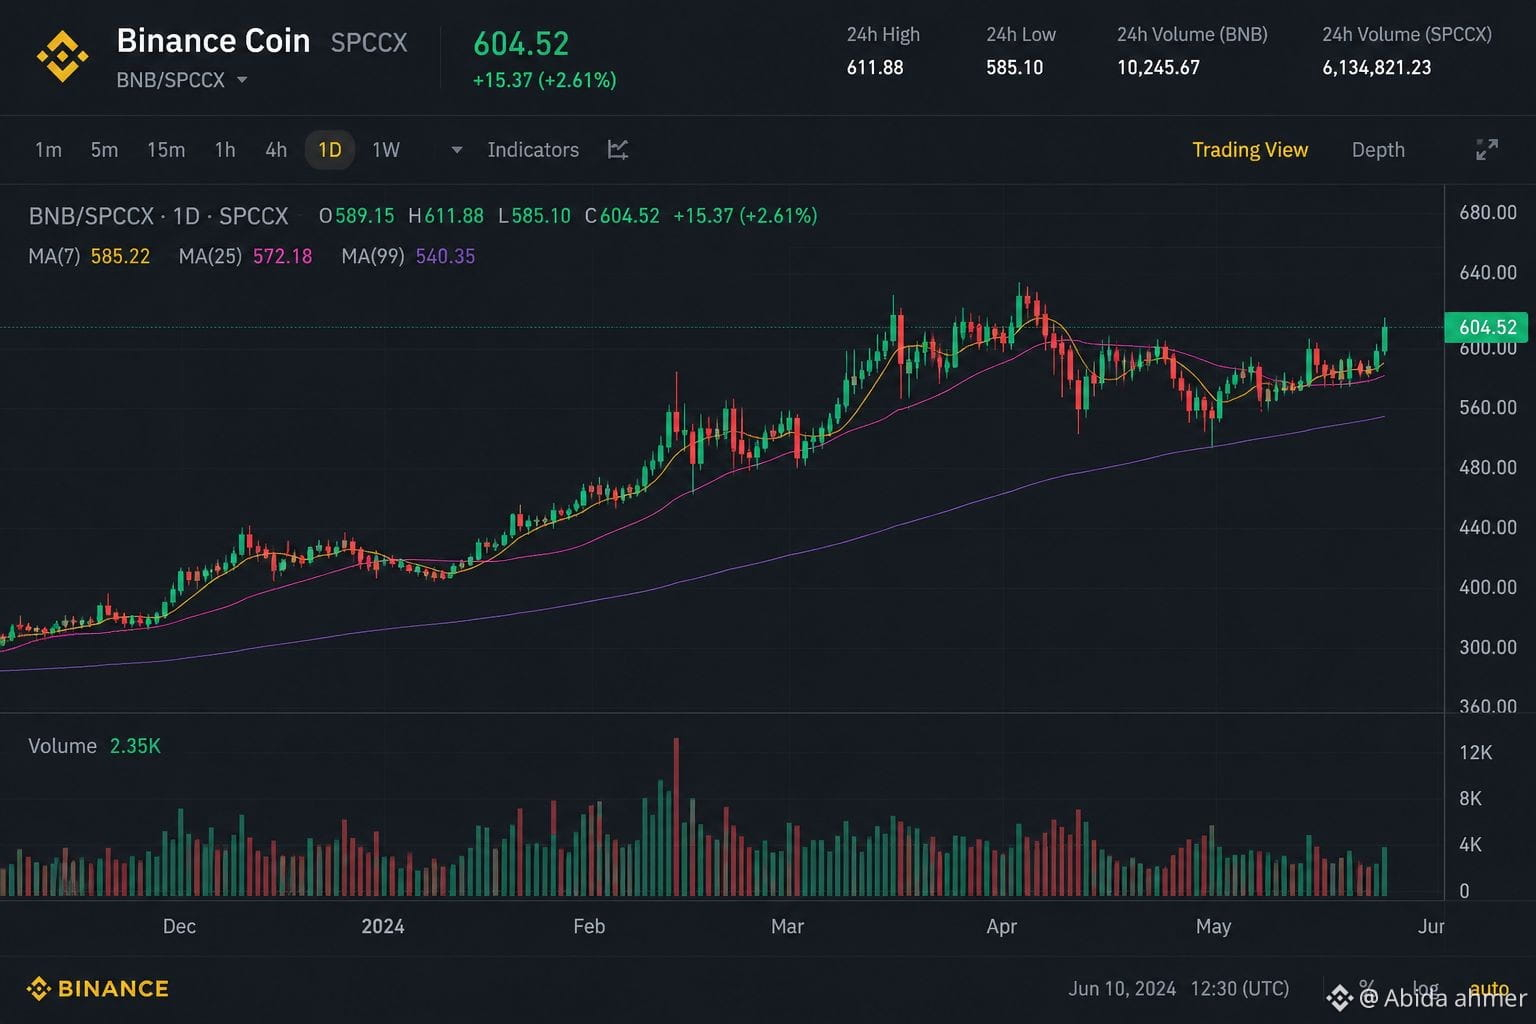Click the 2024 label on time axis
This screenshot has width=1536, height=1024.
click(383, 926)
